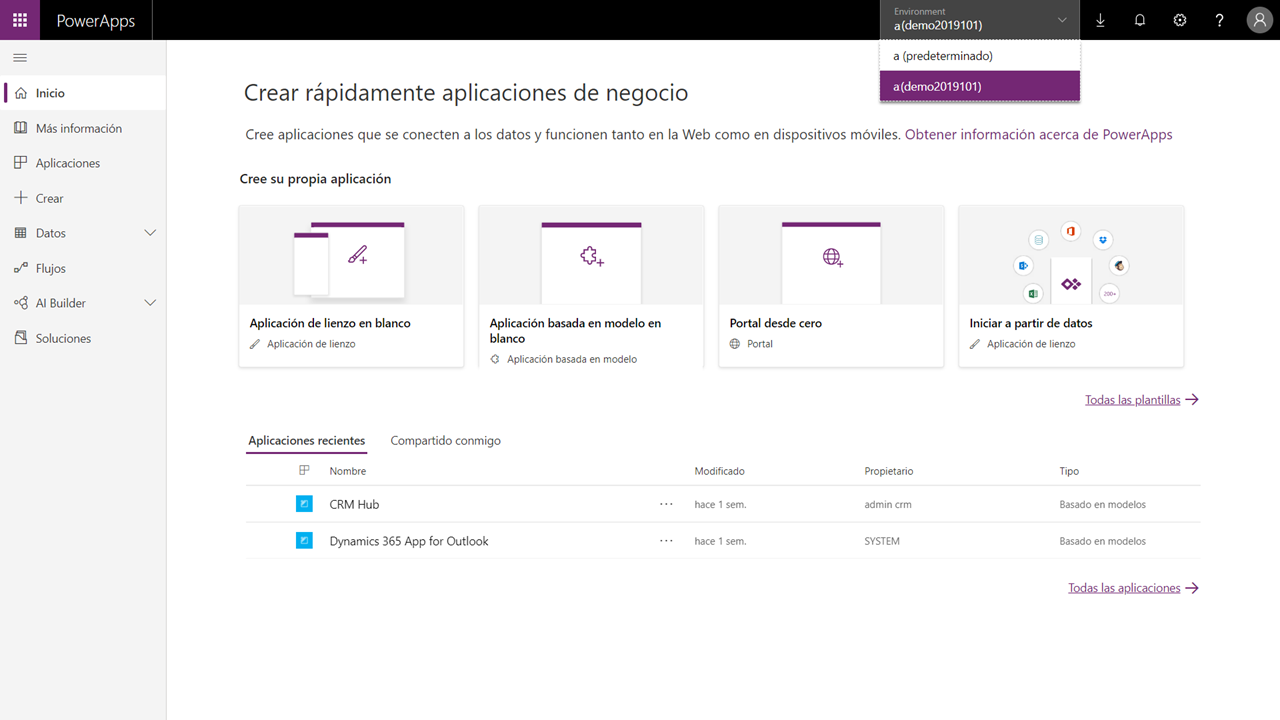The height and width of the screenshot is (720, 1280).
Task: Sort by Propietario column header
Action: click(x=889, y=471)
